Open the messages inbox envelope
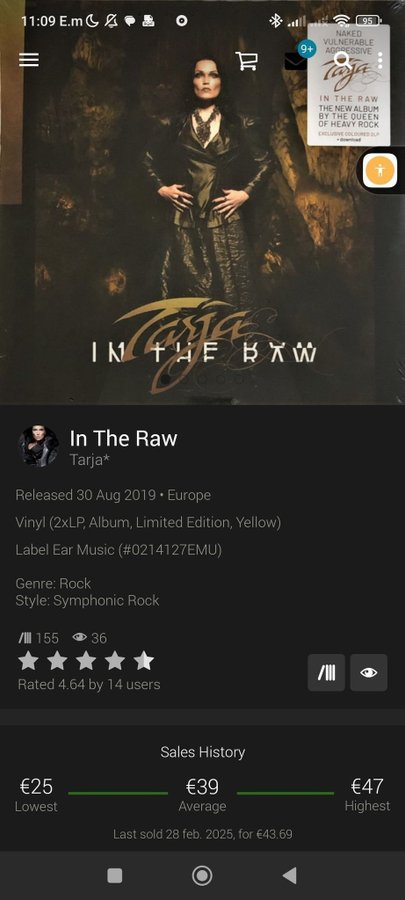This screenshot has height=900, width=405. (295, 61)
